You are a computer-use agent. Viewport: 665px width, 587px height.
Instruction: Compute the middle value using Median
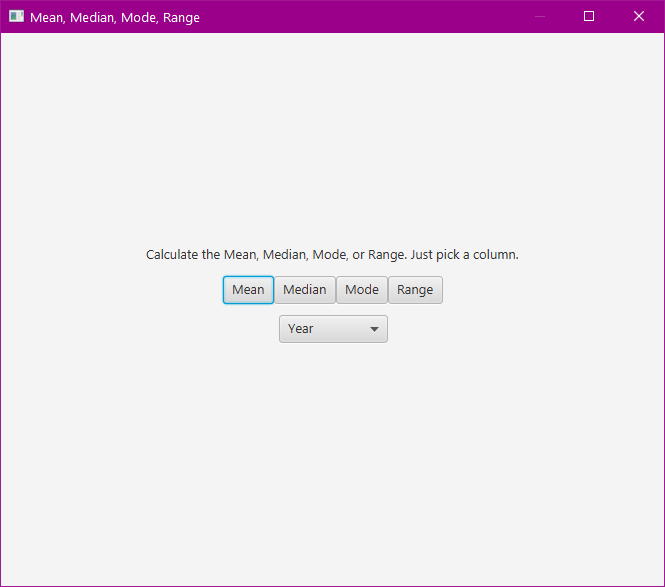305,290
